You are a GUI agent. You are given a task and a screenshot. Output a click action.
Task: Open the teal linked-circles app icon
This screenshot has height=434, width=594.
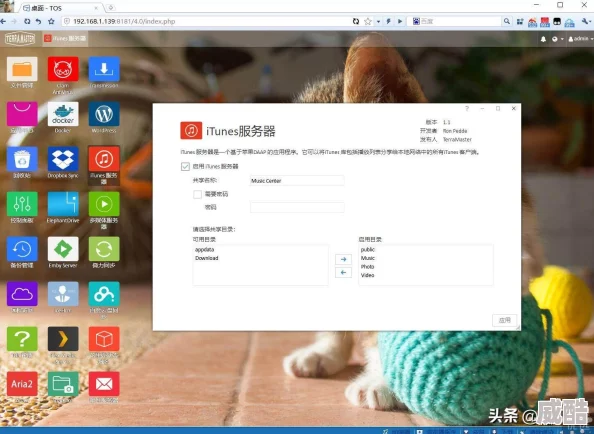[x=104, y=293]
